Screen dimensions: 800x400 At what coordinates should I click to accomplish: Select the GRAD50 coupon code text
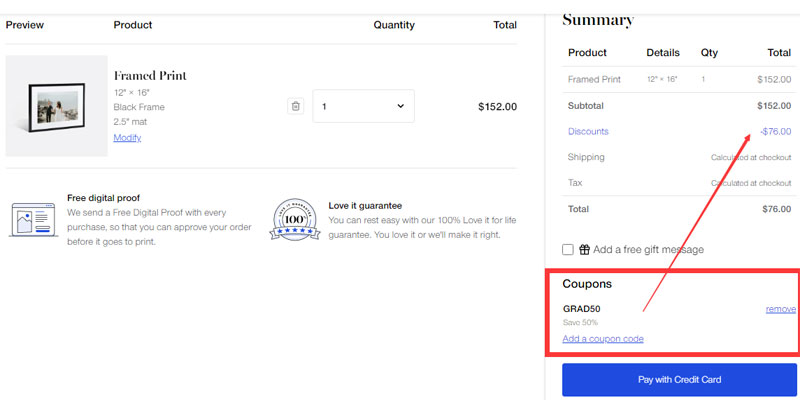[582, 309]
